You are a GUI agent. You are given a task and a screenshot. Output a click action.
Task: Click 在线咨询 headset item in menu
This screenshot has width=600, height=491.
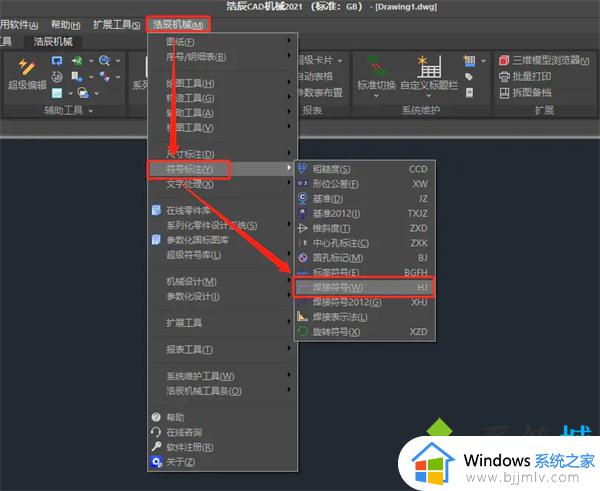pos(222,432)
